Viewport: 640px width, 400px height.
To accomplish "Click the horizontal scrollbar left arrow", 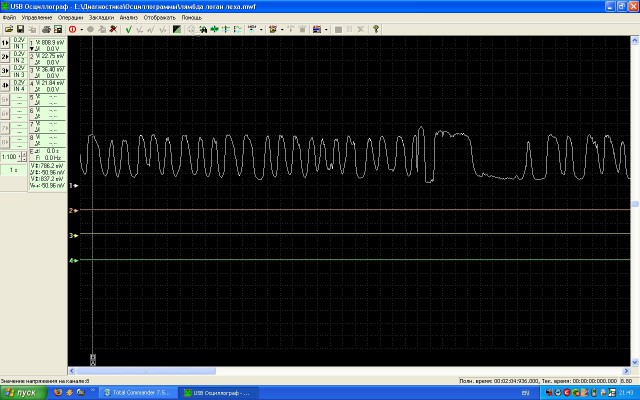I will 71,371.
